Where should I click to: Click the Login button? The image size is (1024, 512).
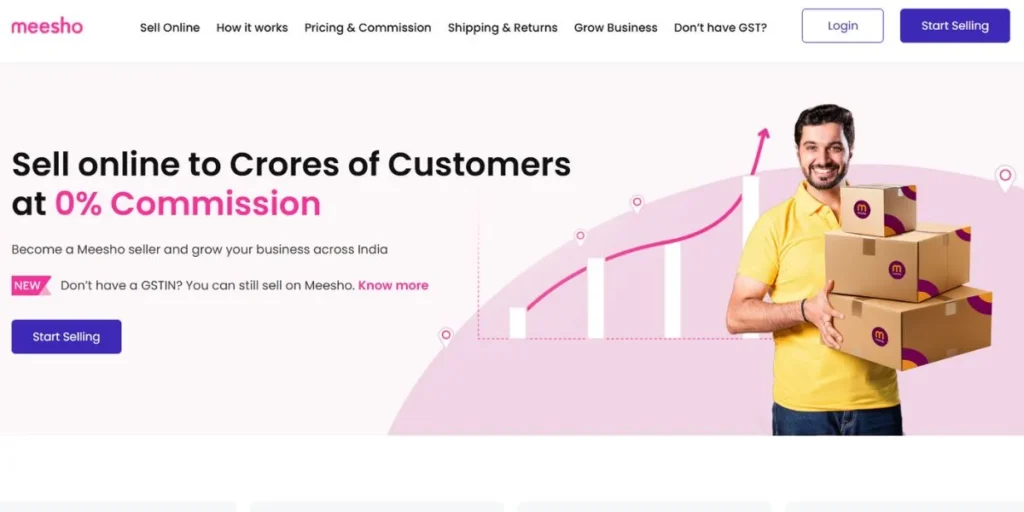coord(842,25)
